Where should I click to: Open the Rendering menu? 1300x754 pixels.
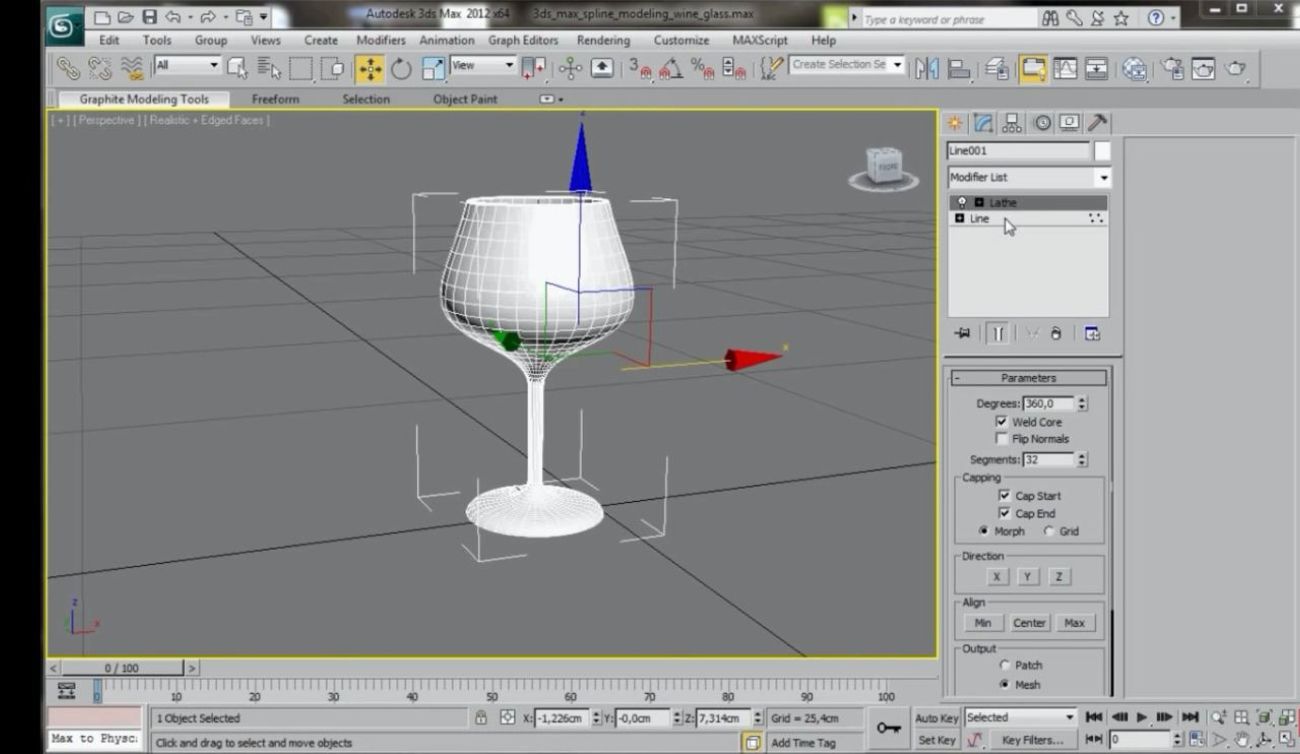coord(603,40)
